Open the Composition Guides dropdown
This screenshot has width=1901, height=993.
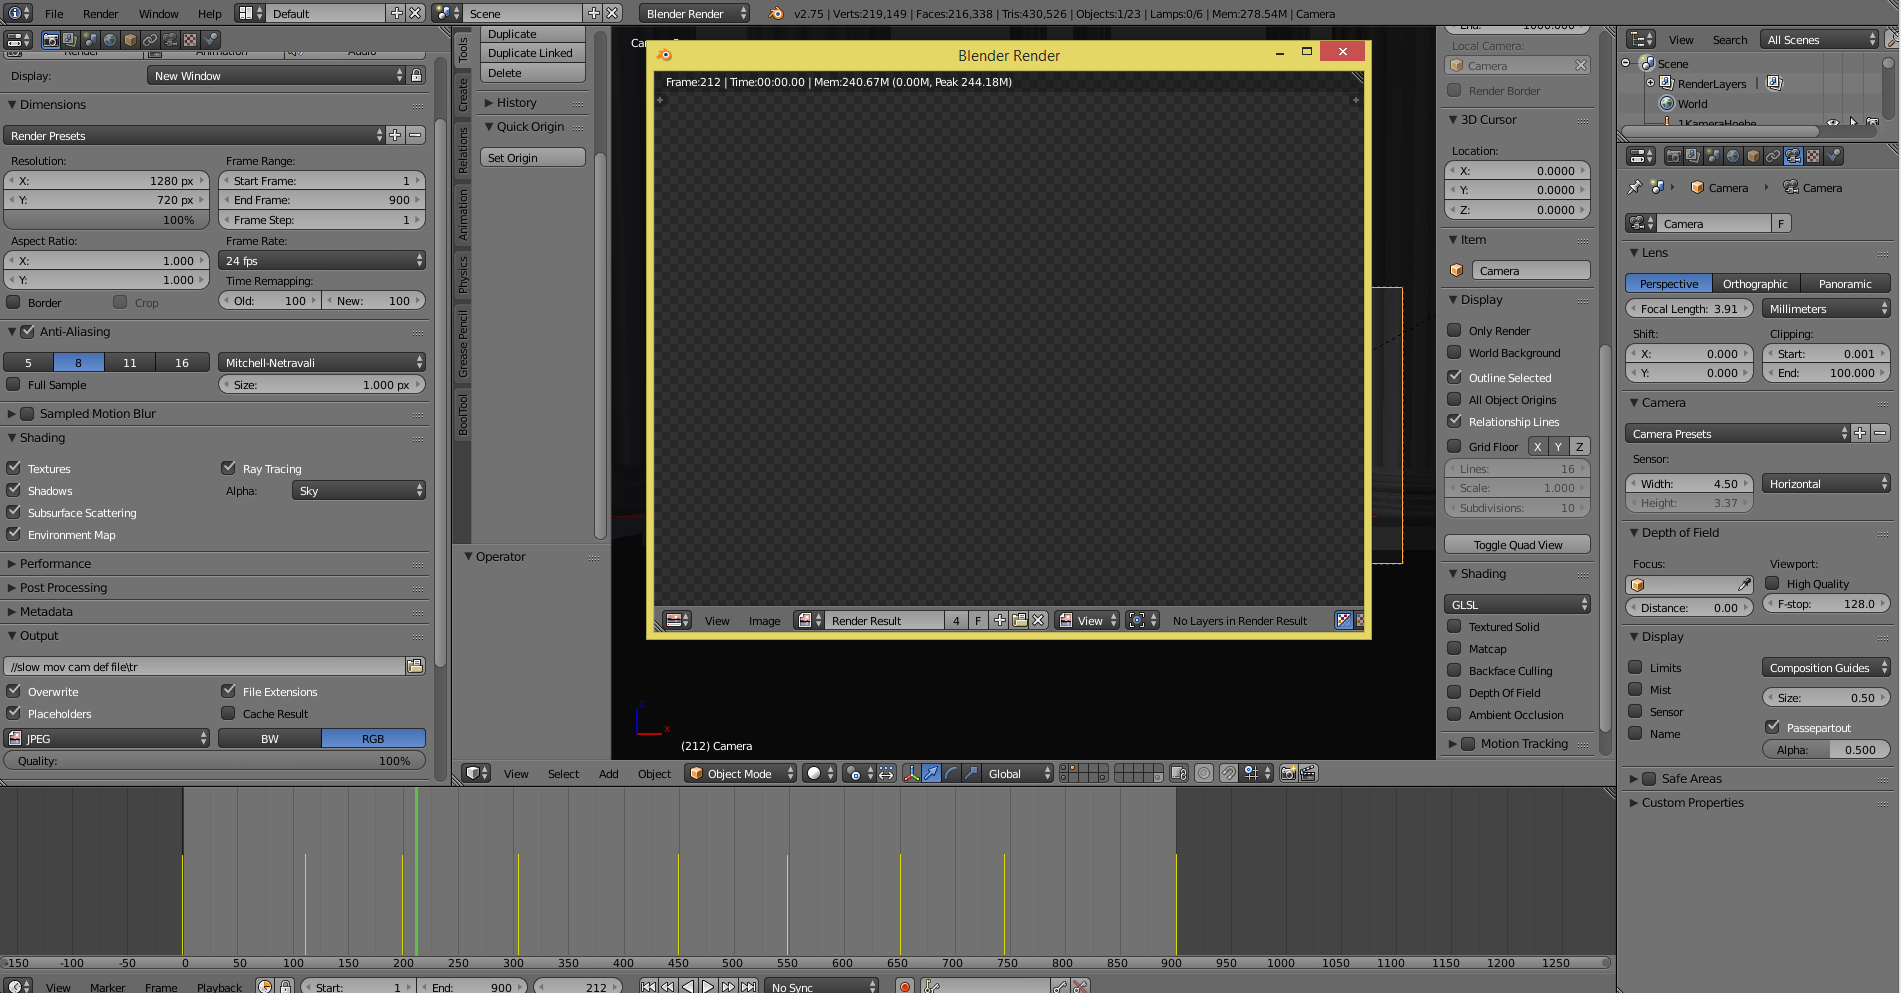[x=1826, y=667]
